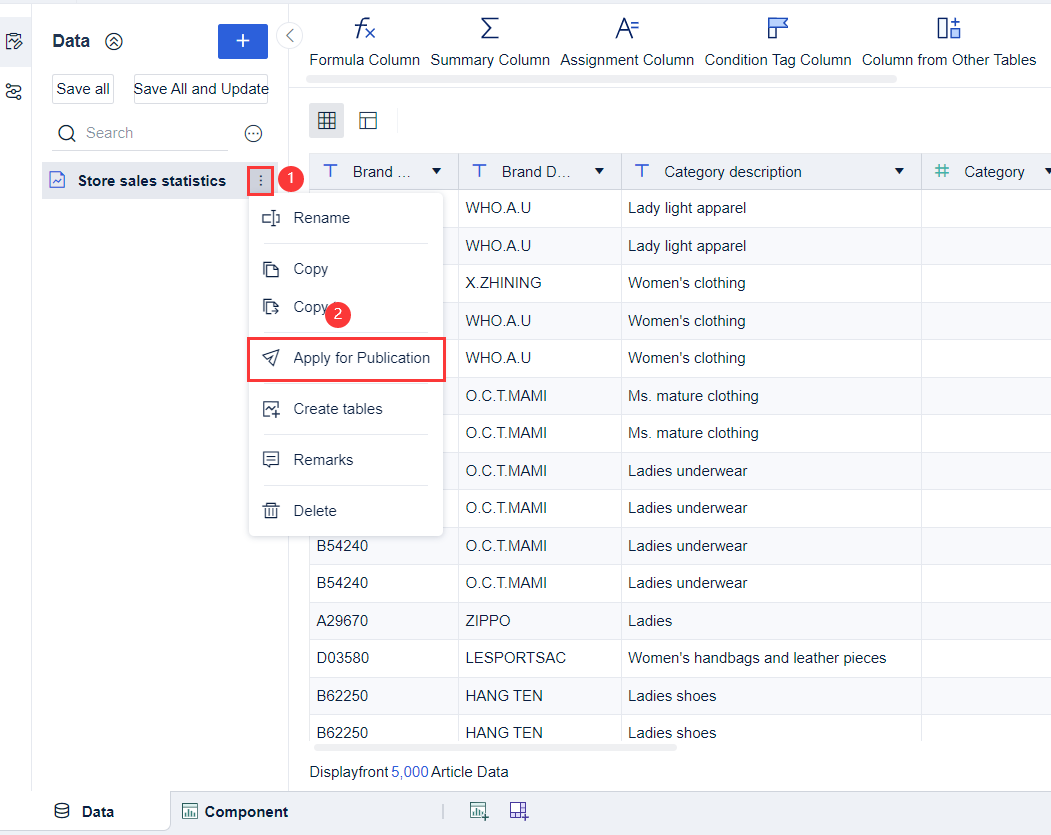The width and height of the screenshot is (1051, 835).
Task: Switch to the grid view mode toggle
Action: 326,120
